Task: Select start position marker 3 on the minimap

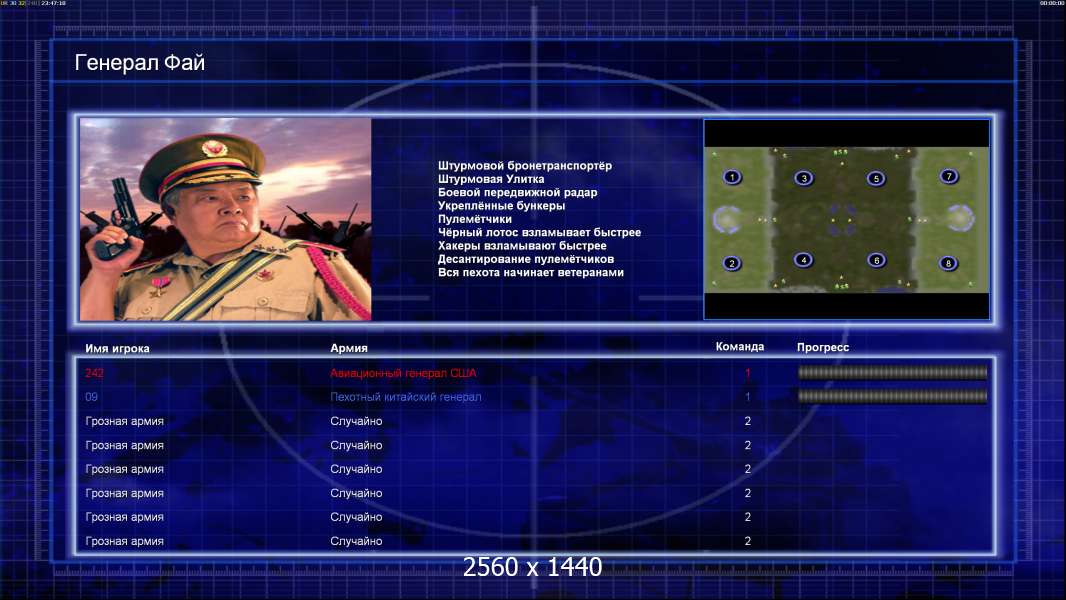Action: coord(804,178)
